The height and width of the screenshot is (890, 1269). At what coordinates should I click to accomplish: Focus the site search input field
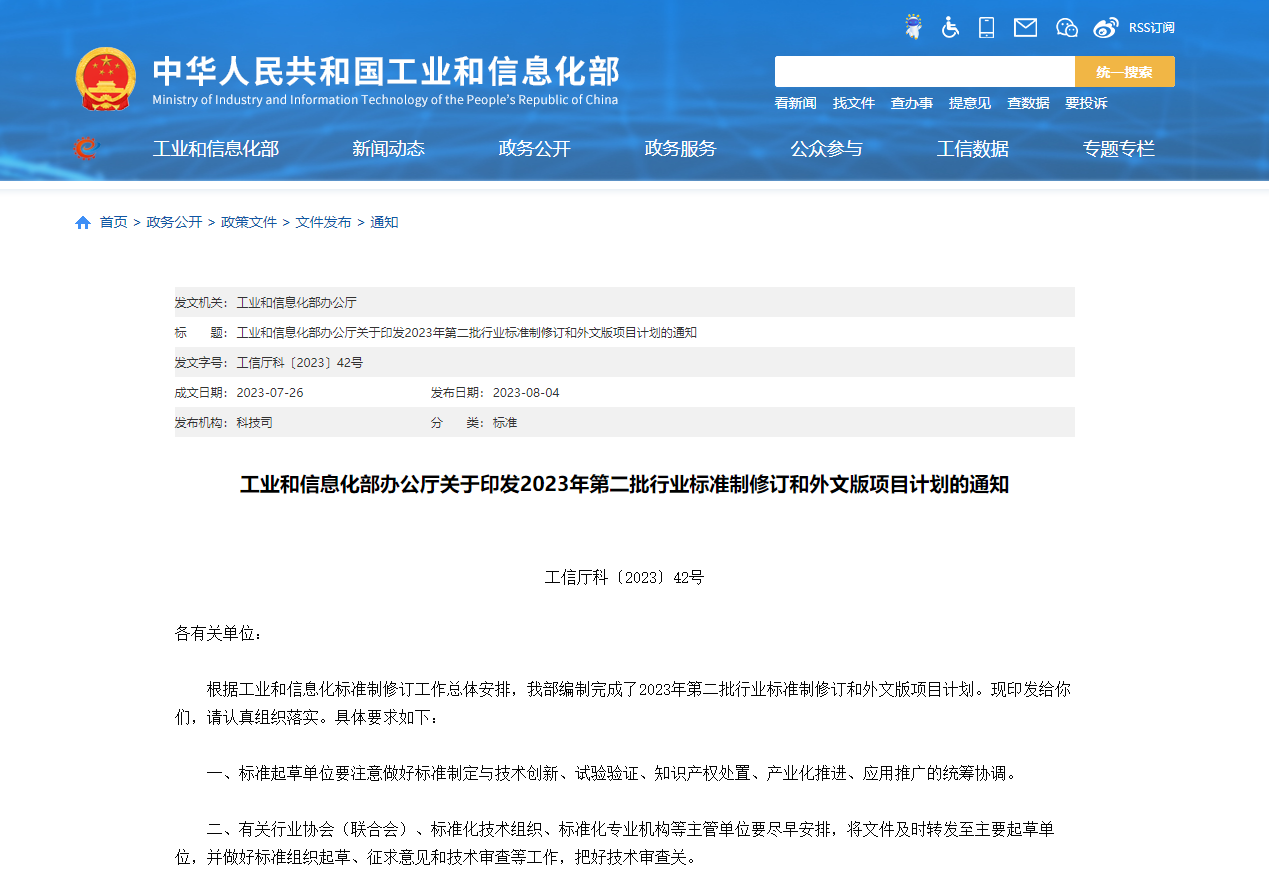click(x=925, y=72)
